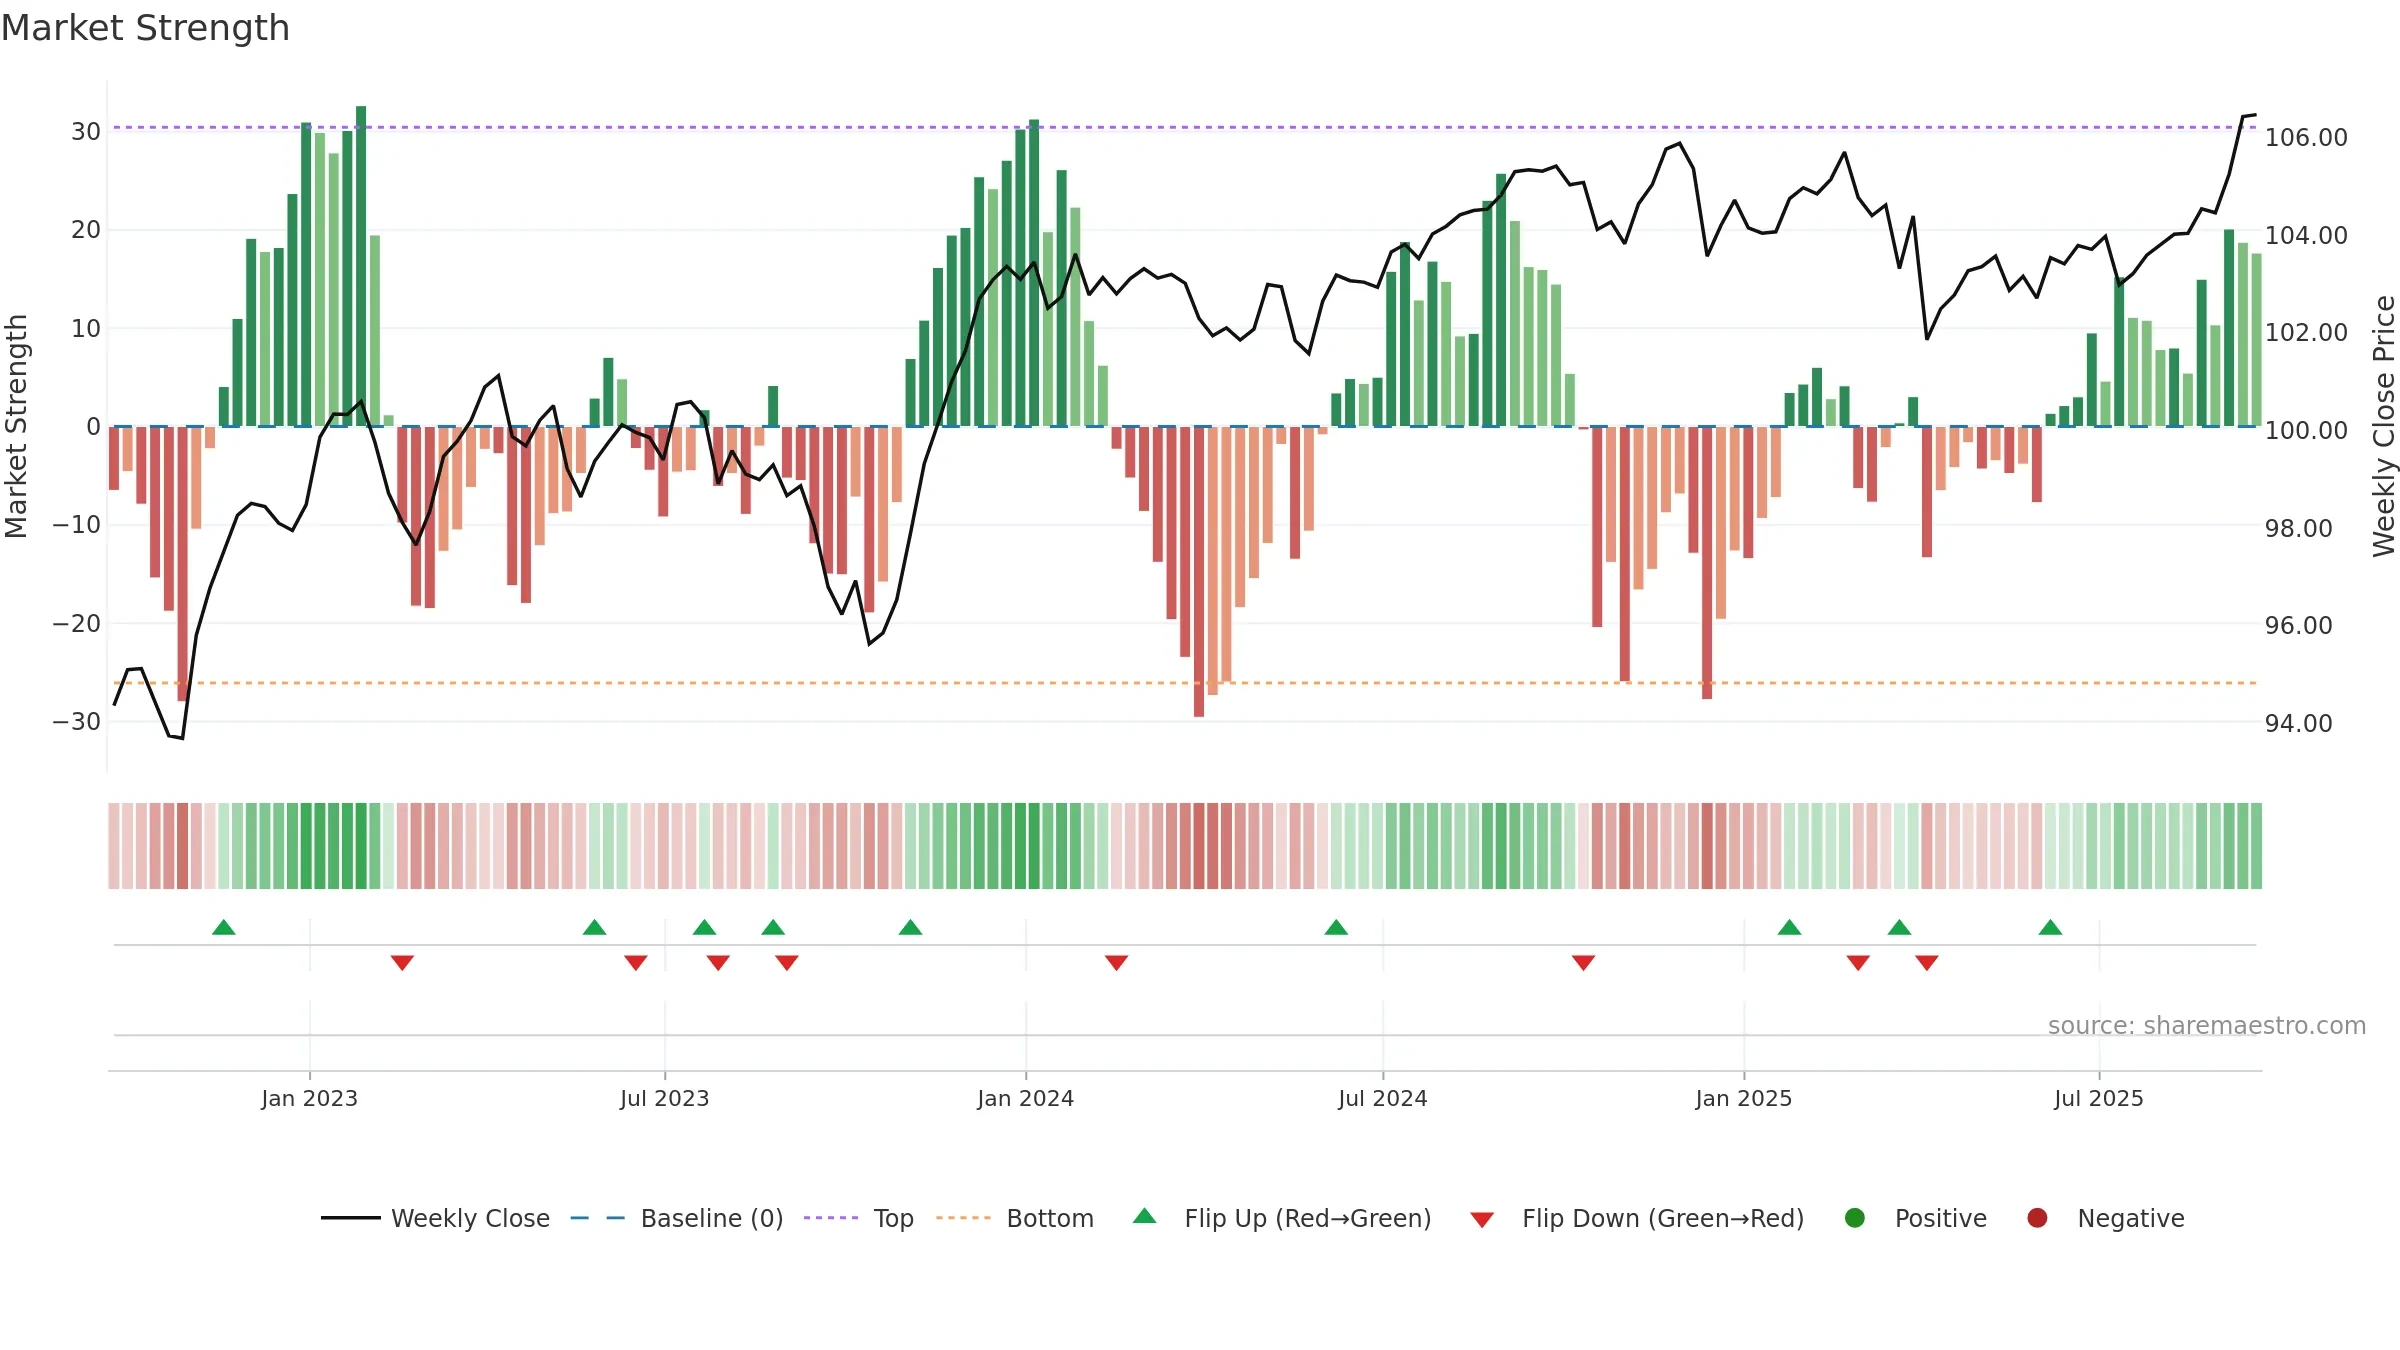Select the red flip-down marker just after Jan 2023

(402, 962)
